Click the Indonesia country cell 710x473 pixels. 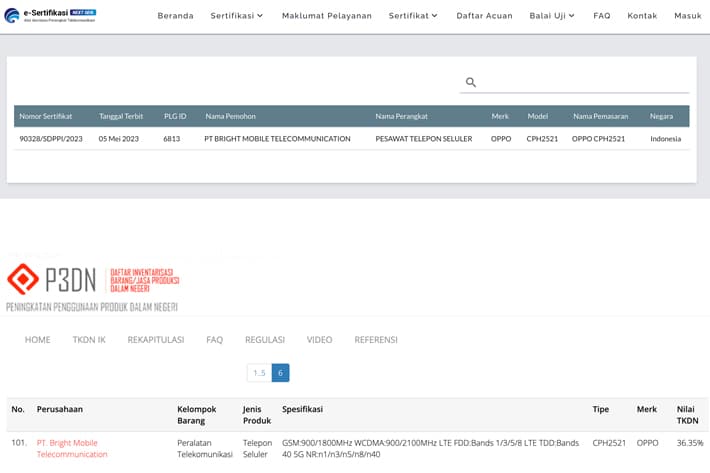point(666,139)
